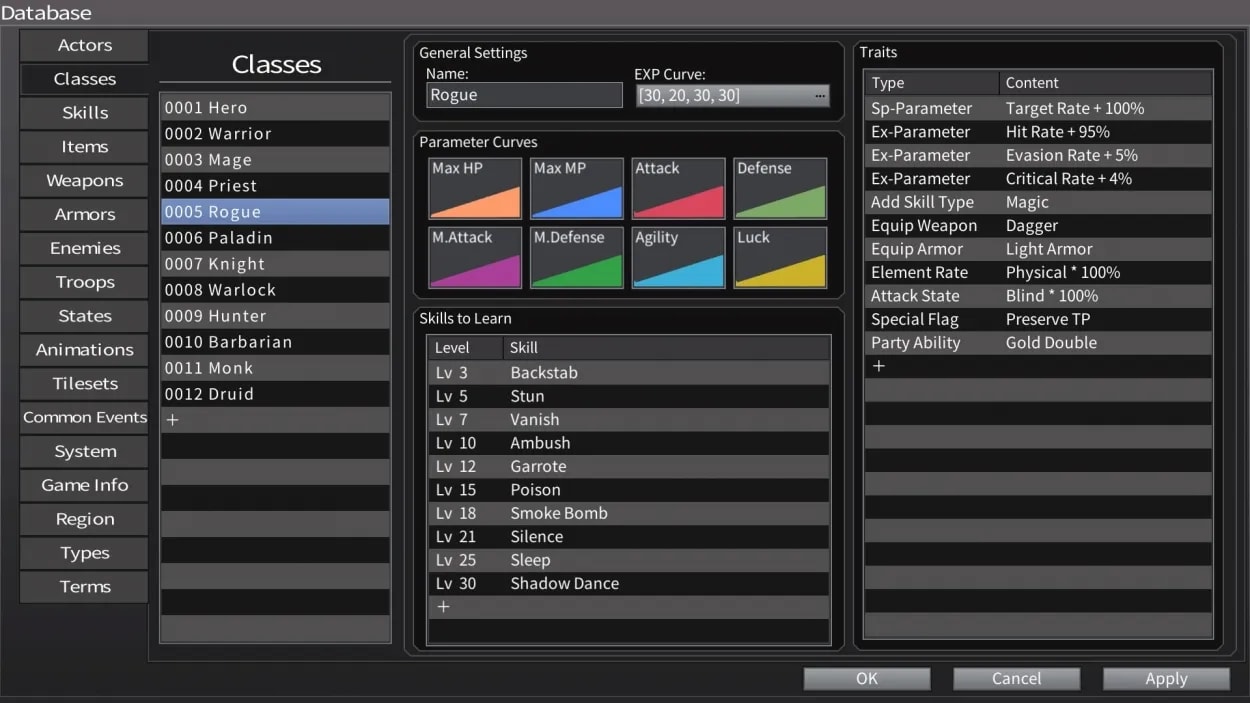Open the Defense curve graph

tap(780, 188)
